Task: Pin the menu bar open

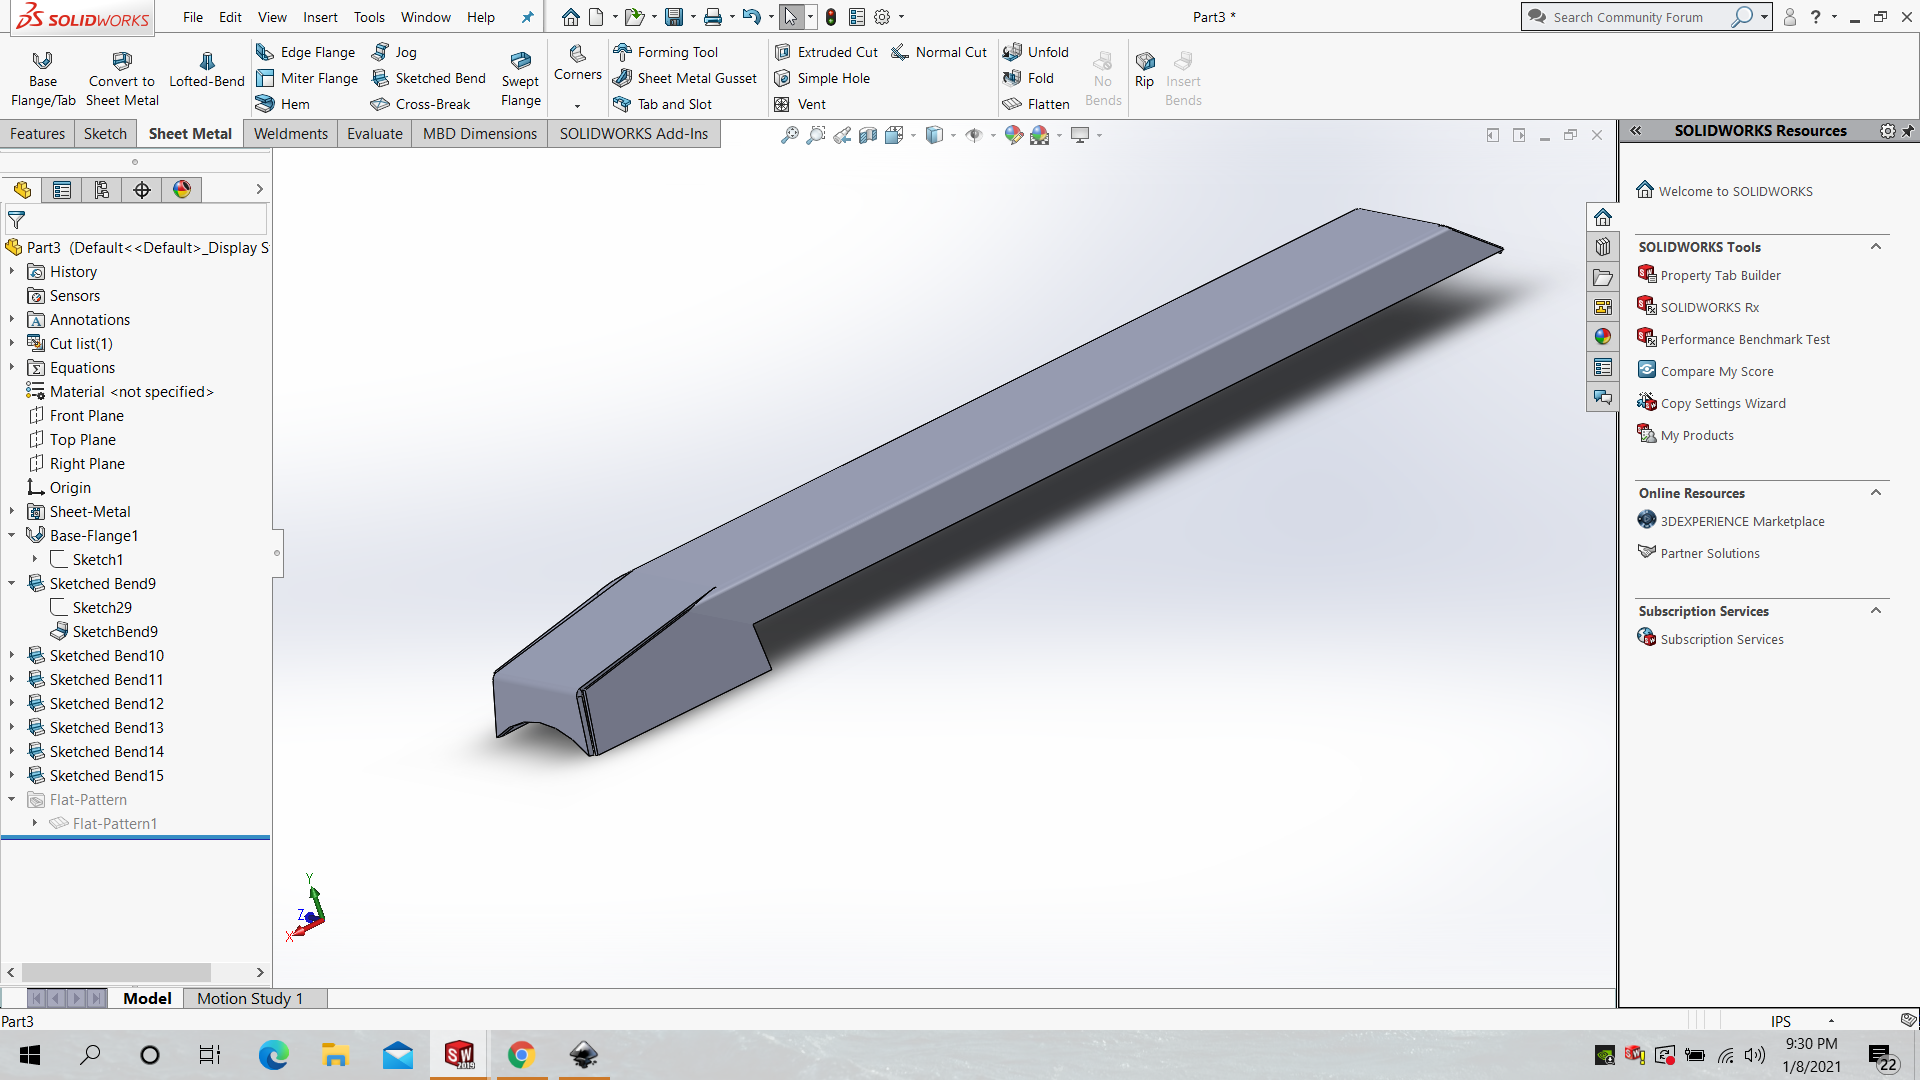Action: 528,17
